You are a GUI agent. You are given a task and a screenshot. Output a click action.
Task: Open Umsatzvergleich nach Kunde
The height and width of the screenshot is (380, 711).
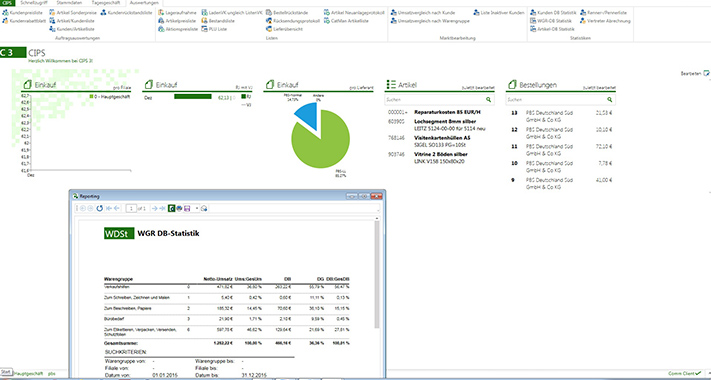point(423,13)
